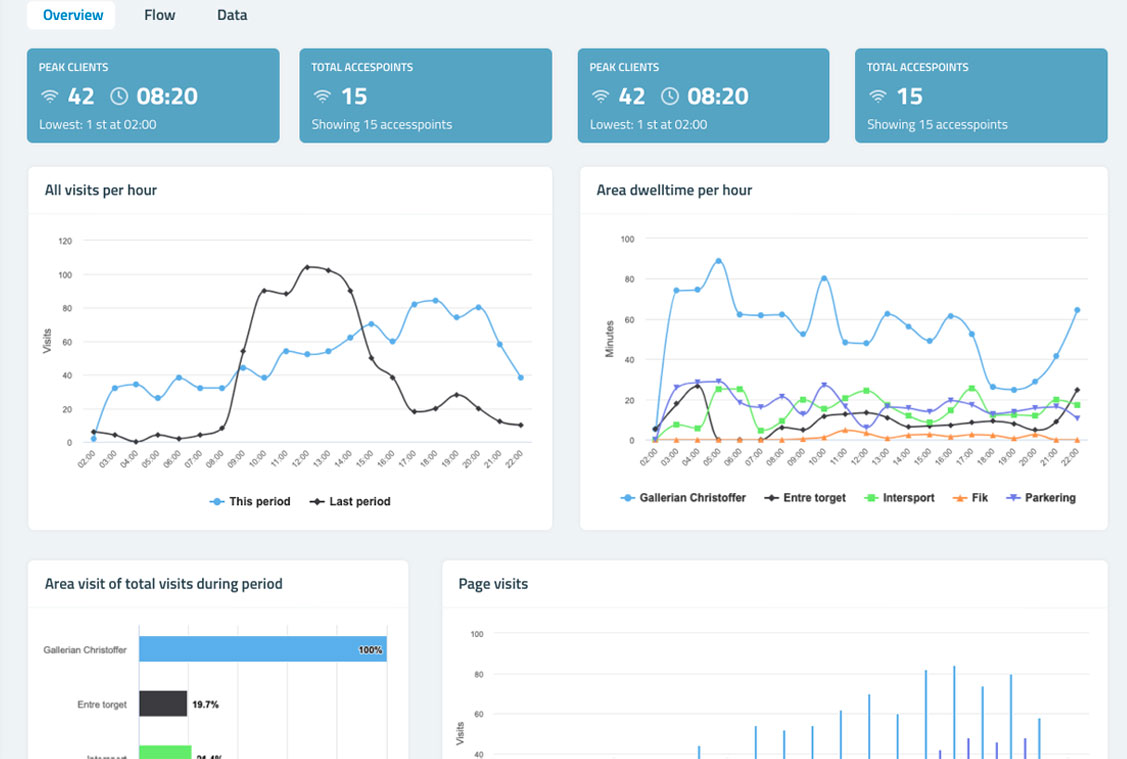Open the Data tab
The width and height of the screenshot is (1127, 759).
(232, 15)
